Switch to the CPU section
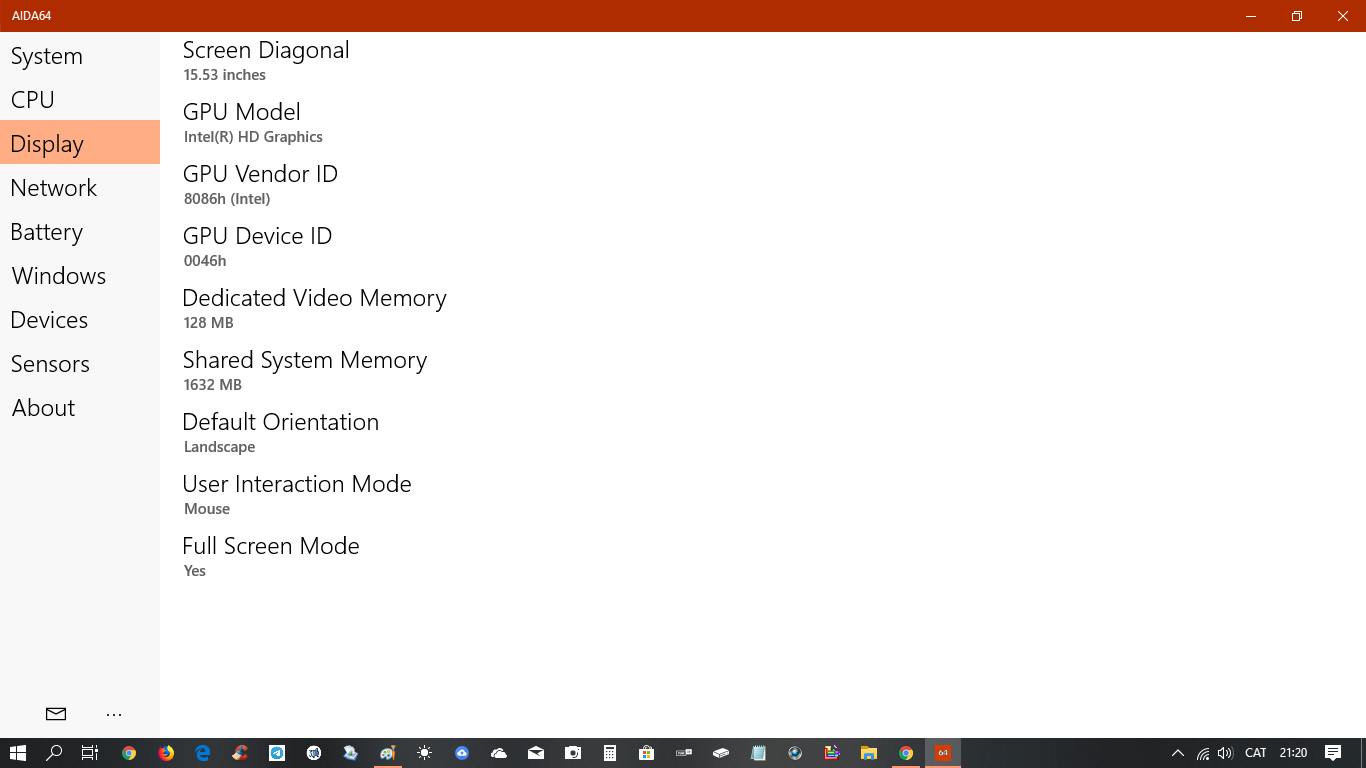The height and width of the screenshot is (768, 1366). [x=80, y=100]
